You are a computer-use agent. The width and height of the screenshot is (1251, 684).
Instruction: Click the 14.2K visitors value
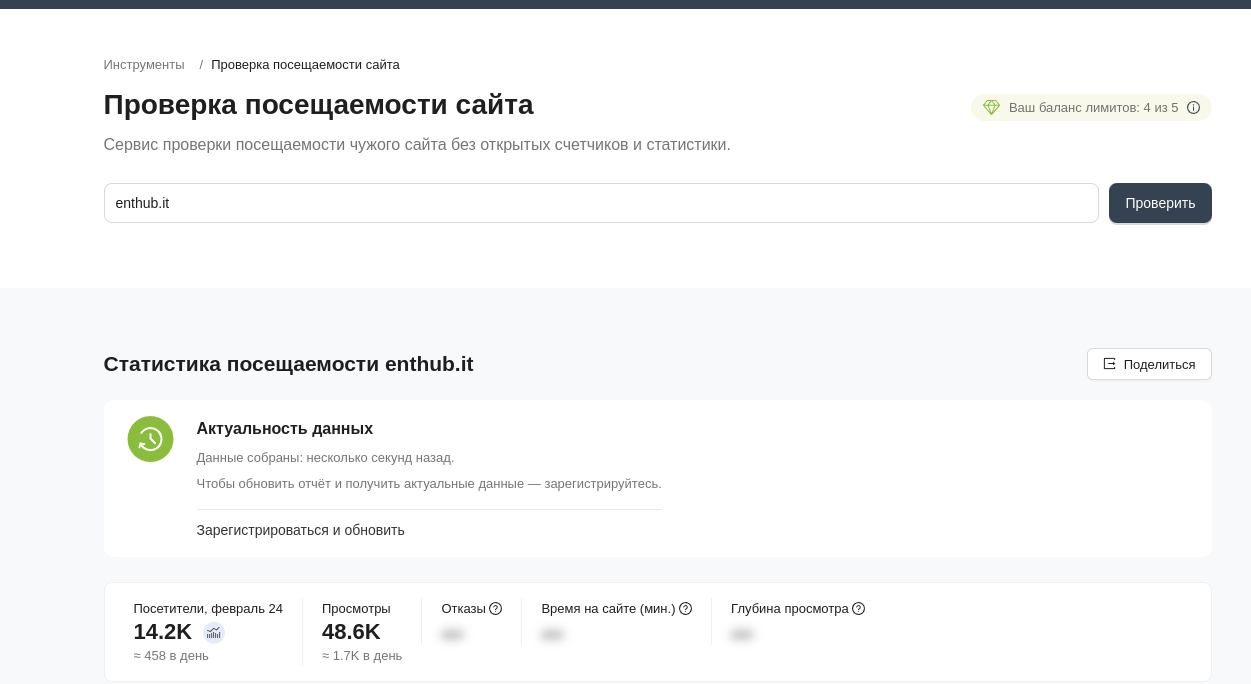(162, 632)
